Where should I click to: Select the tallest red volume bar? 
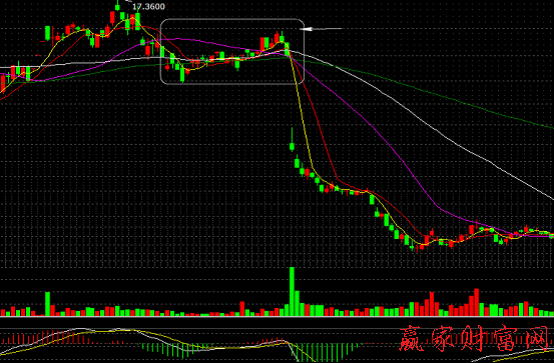(x=476, y=302)
